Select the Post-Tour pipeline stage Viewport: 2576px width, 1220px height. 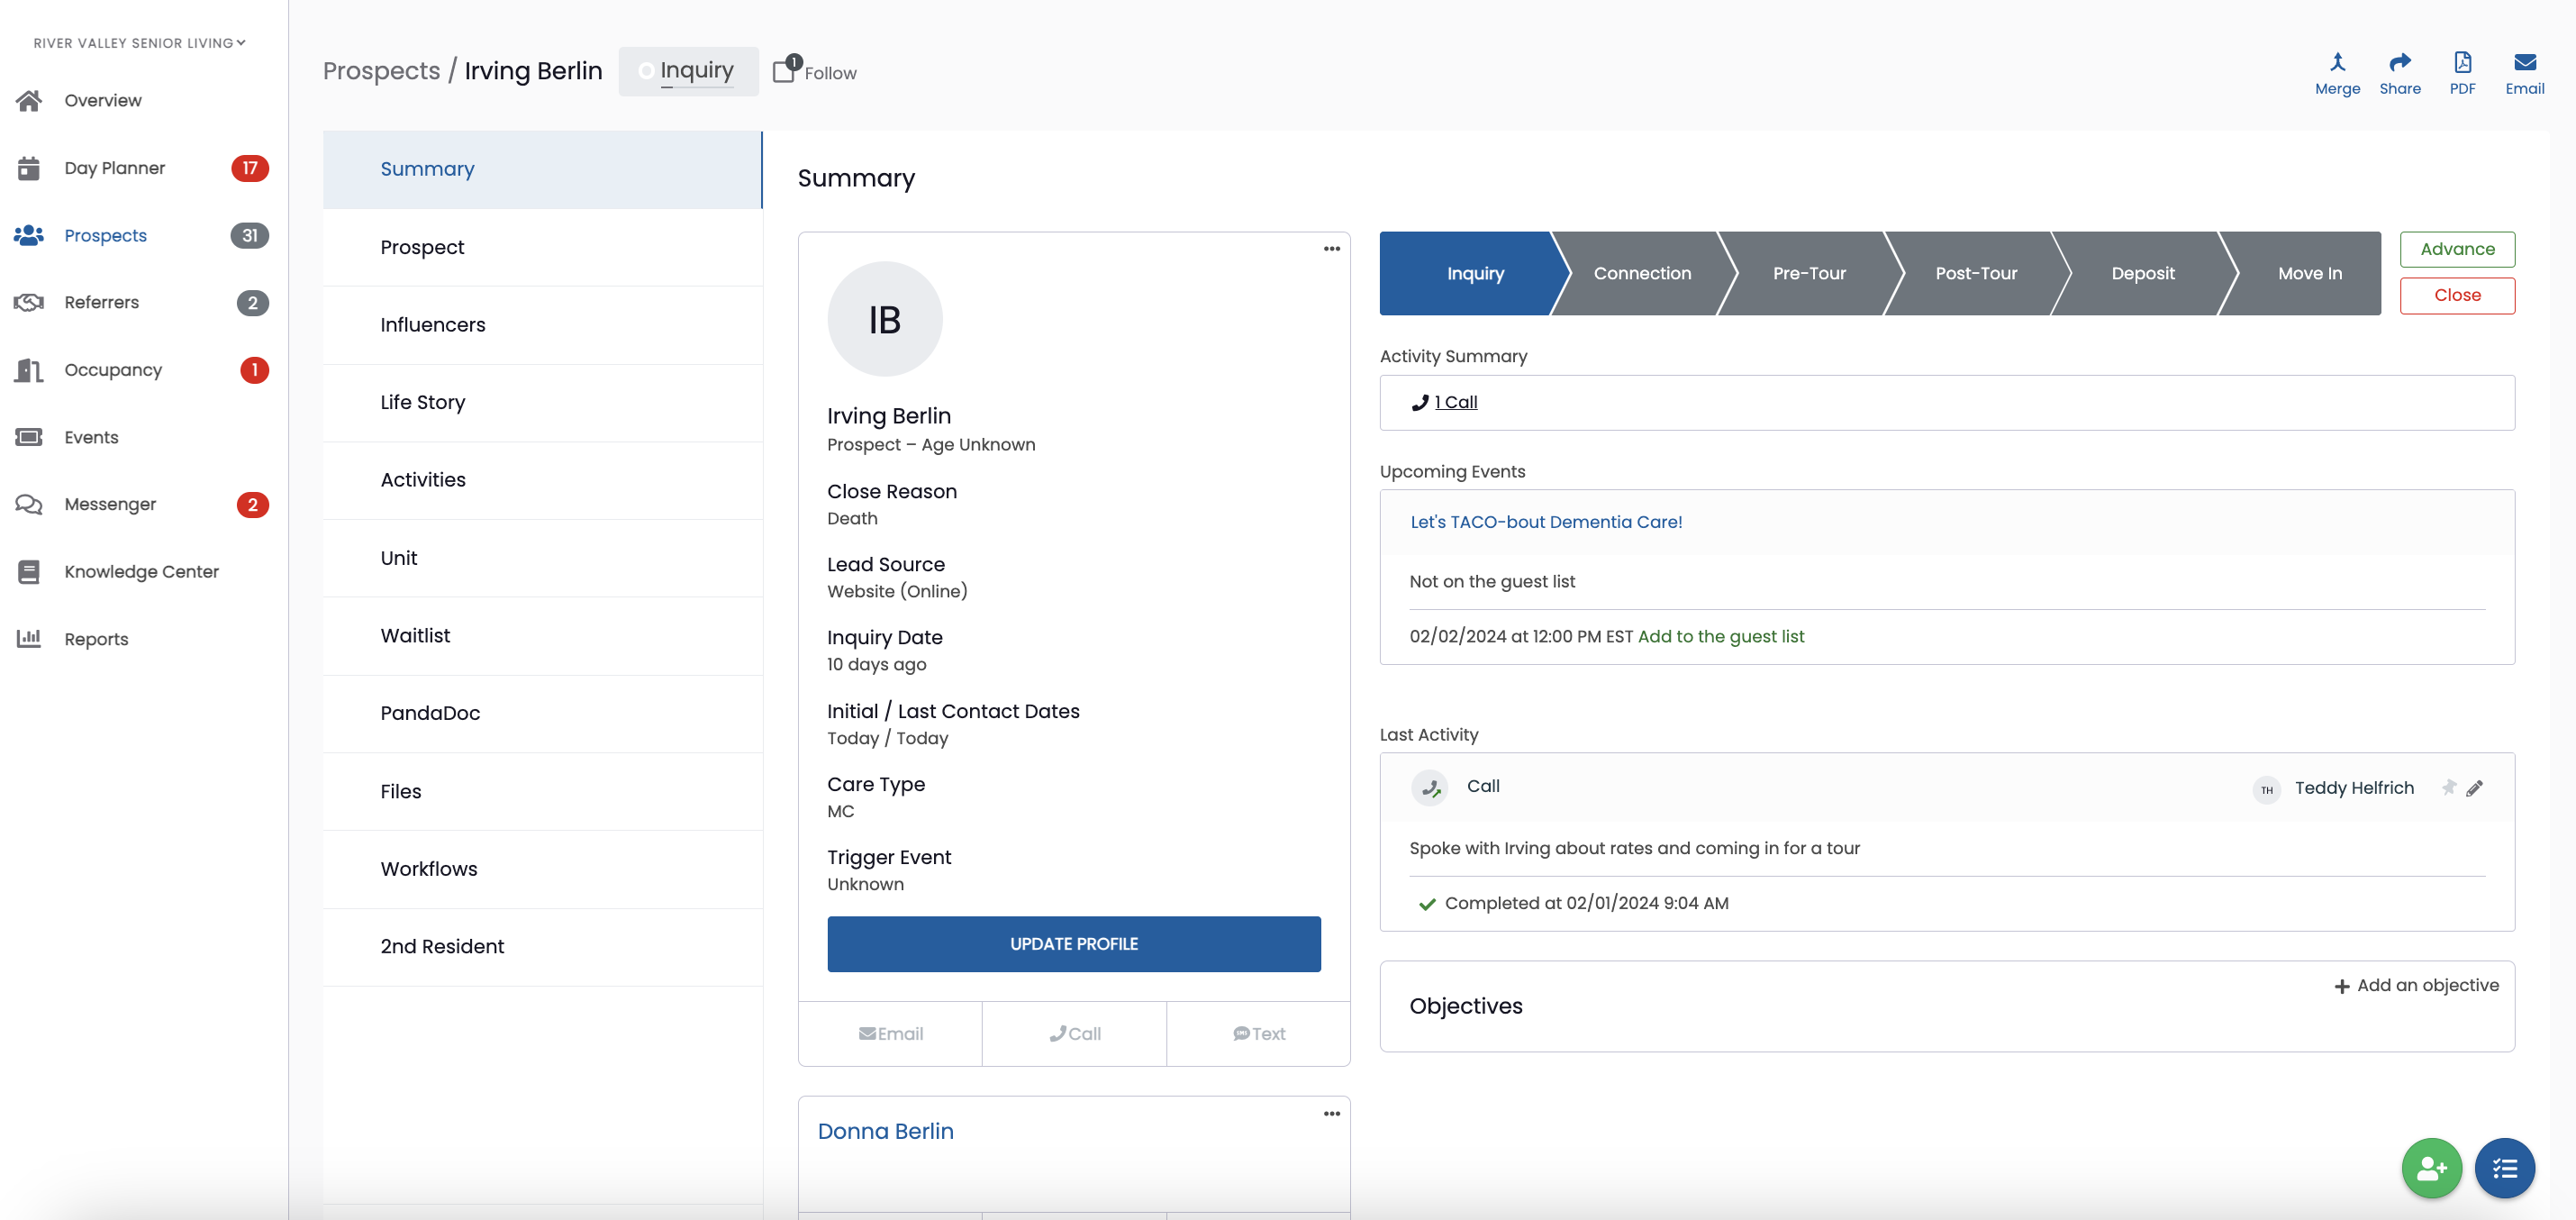(x=1976, y=274)
